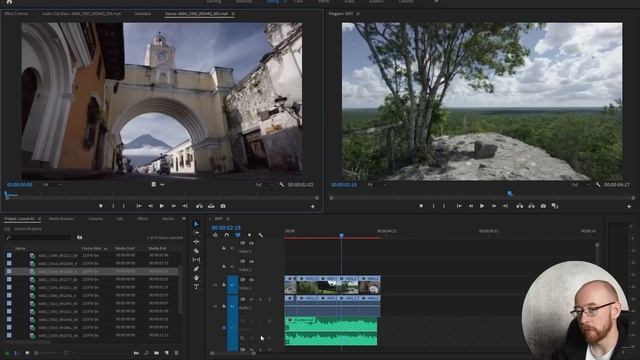
Task: Click Overwrite button in Source monitor
Action: point(211,206)
